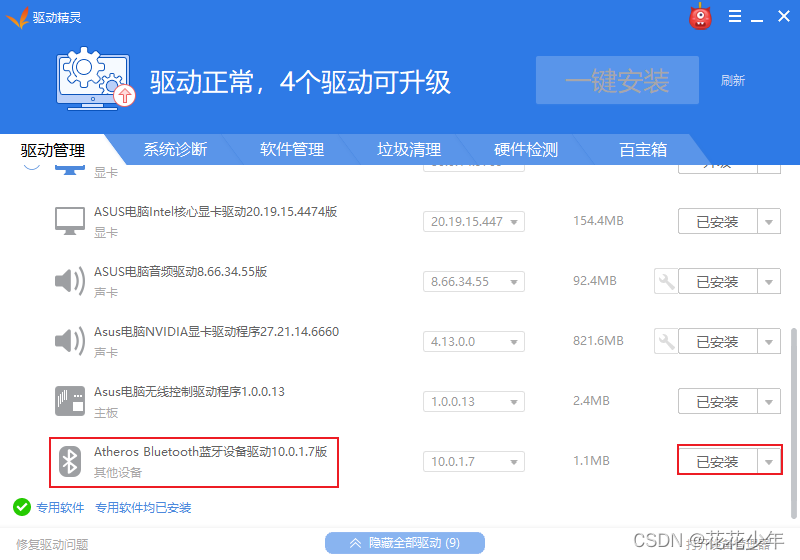This screenshot has height=560, width=800.
Task: Open version dropdown 8.66.34.55
Action: [473, 282]
